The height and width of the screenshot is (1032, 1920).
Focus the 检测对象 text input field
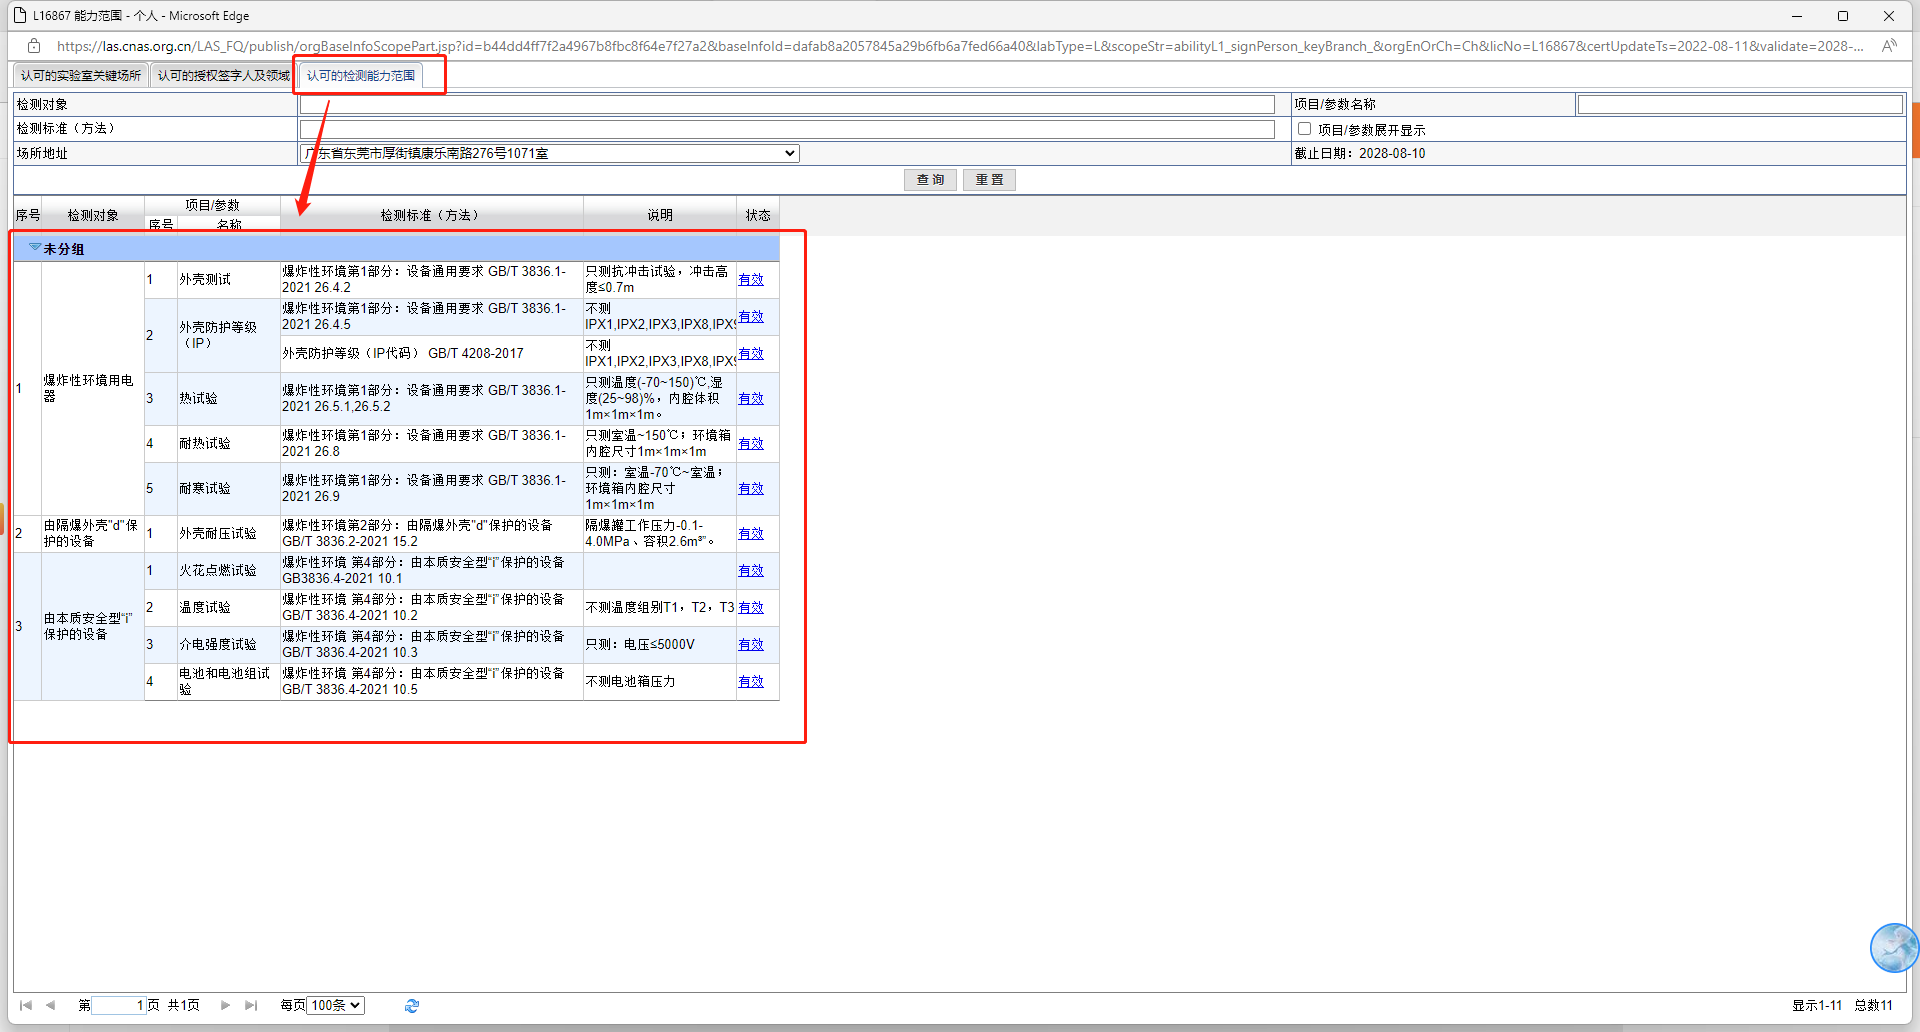787,104
